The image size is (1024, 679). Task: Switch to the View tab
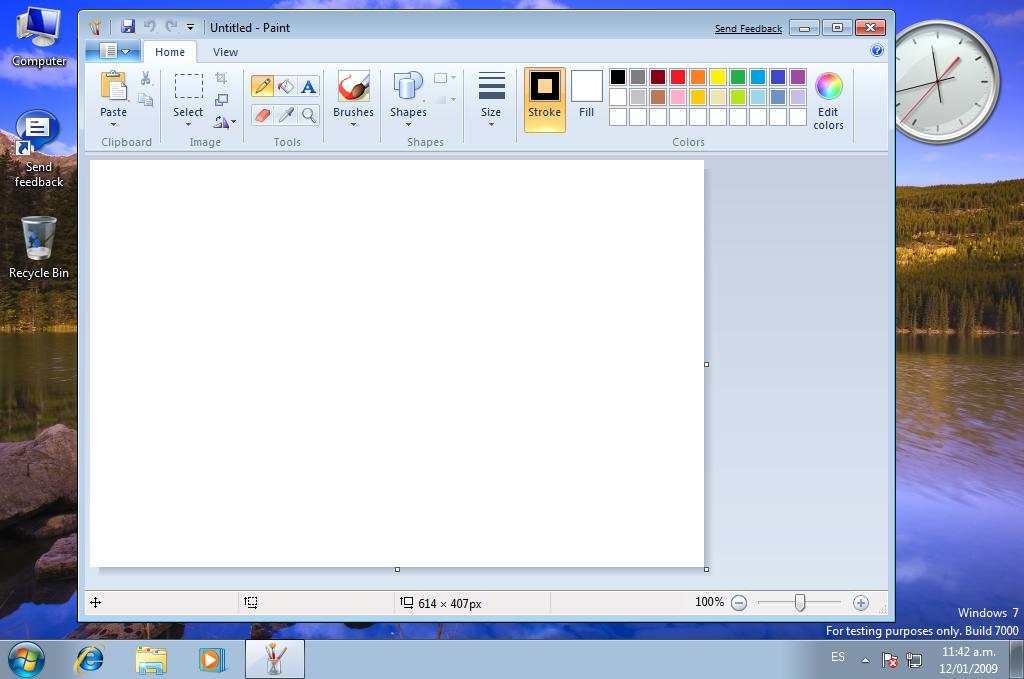225,52
